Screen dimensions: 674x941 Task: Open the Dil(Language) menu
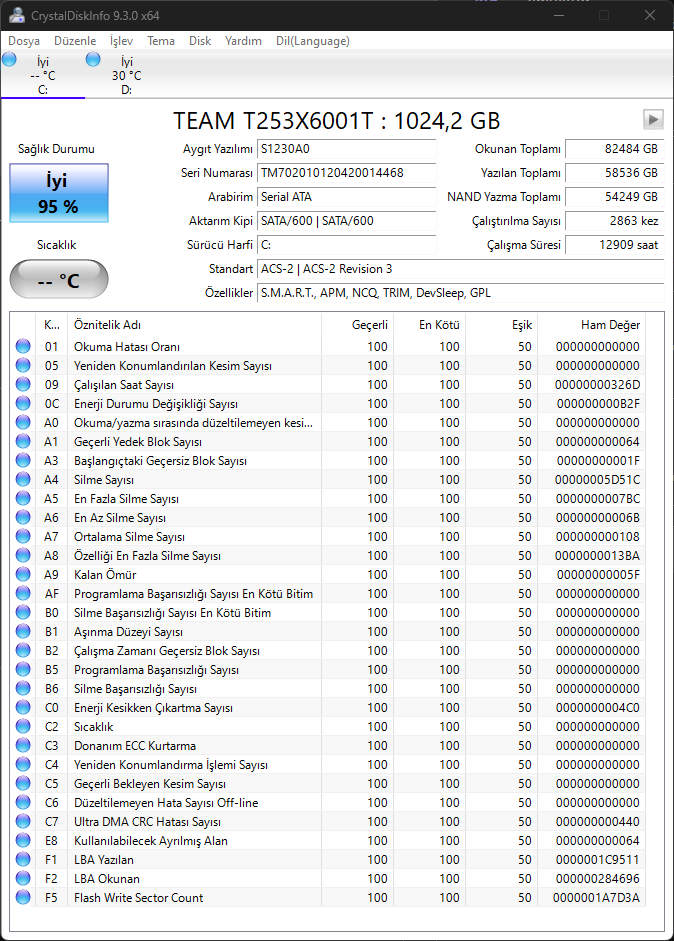pos(313,41)
